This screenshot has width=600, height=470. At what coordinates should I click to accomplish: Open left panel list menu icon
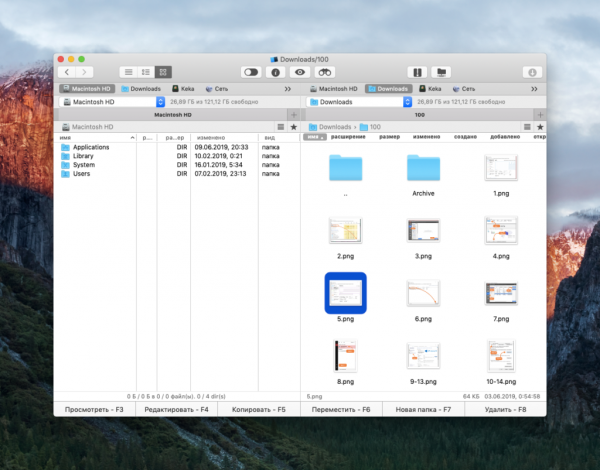pyautogui.click(x=281, y=127)
